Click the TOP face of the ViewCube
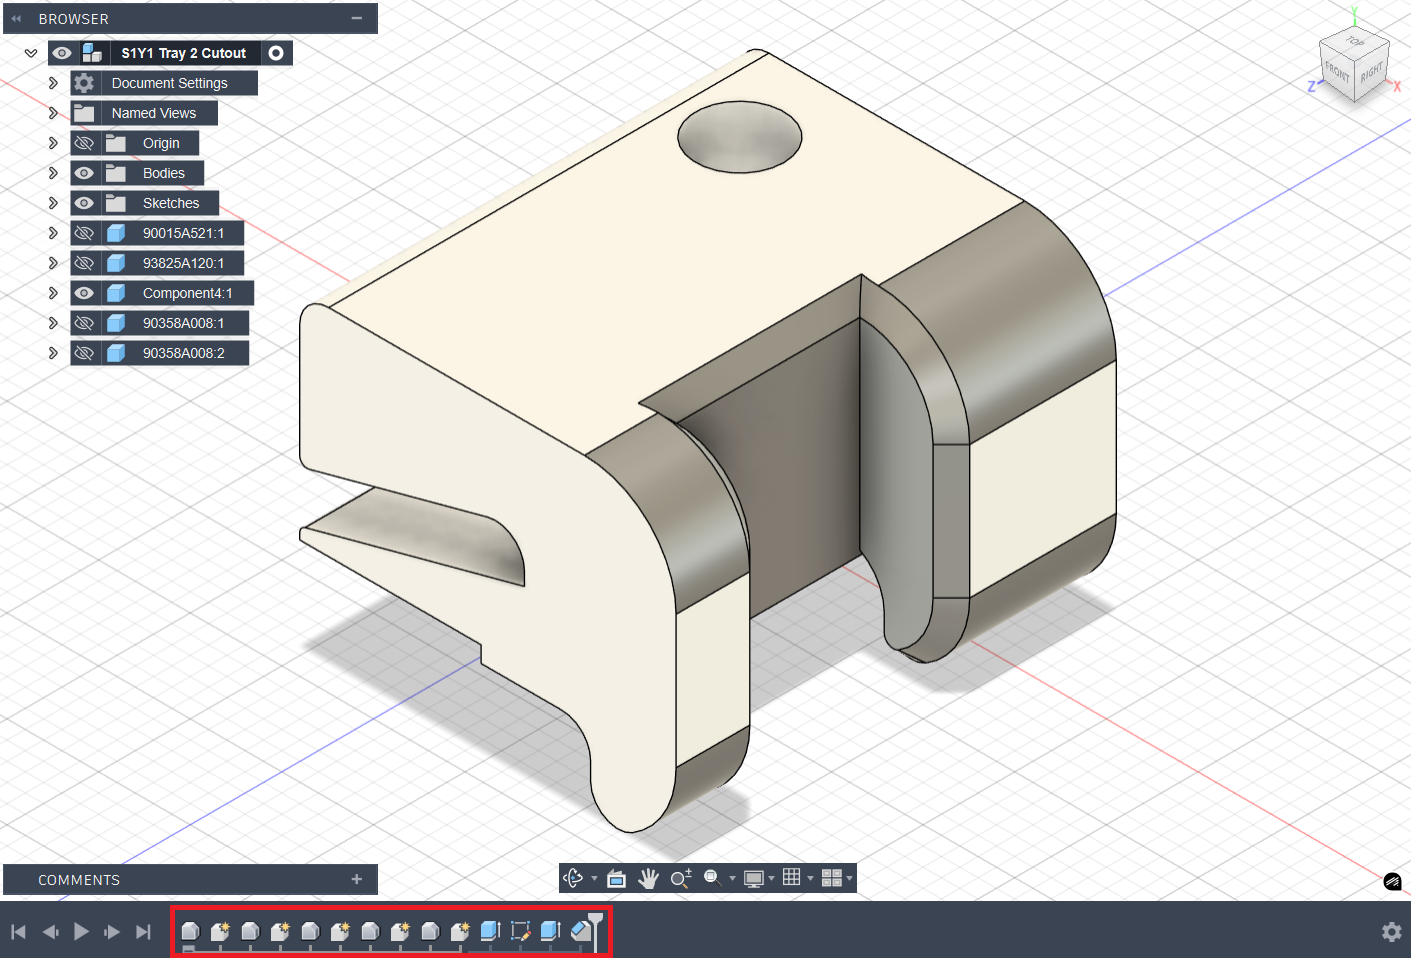Screen dimensions: 1411x958 point(1354,42)
